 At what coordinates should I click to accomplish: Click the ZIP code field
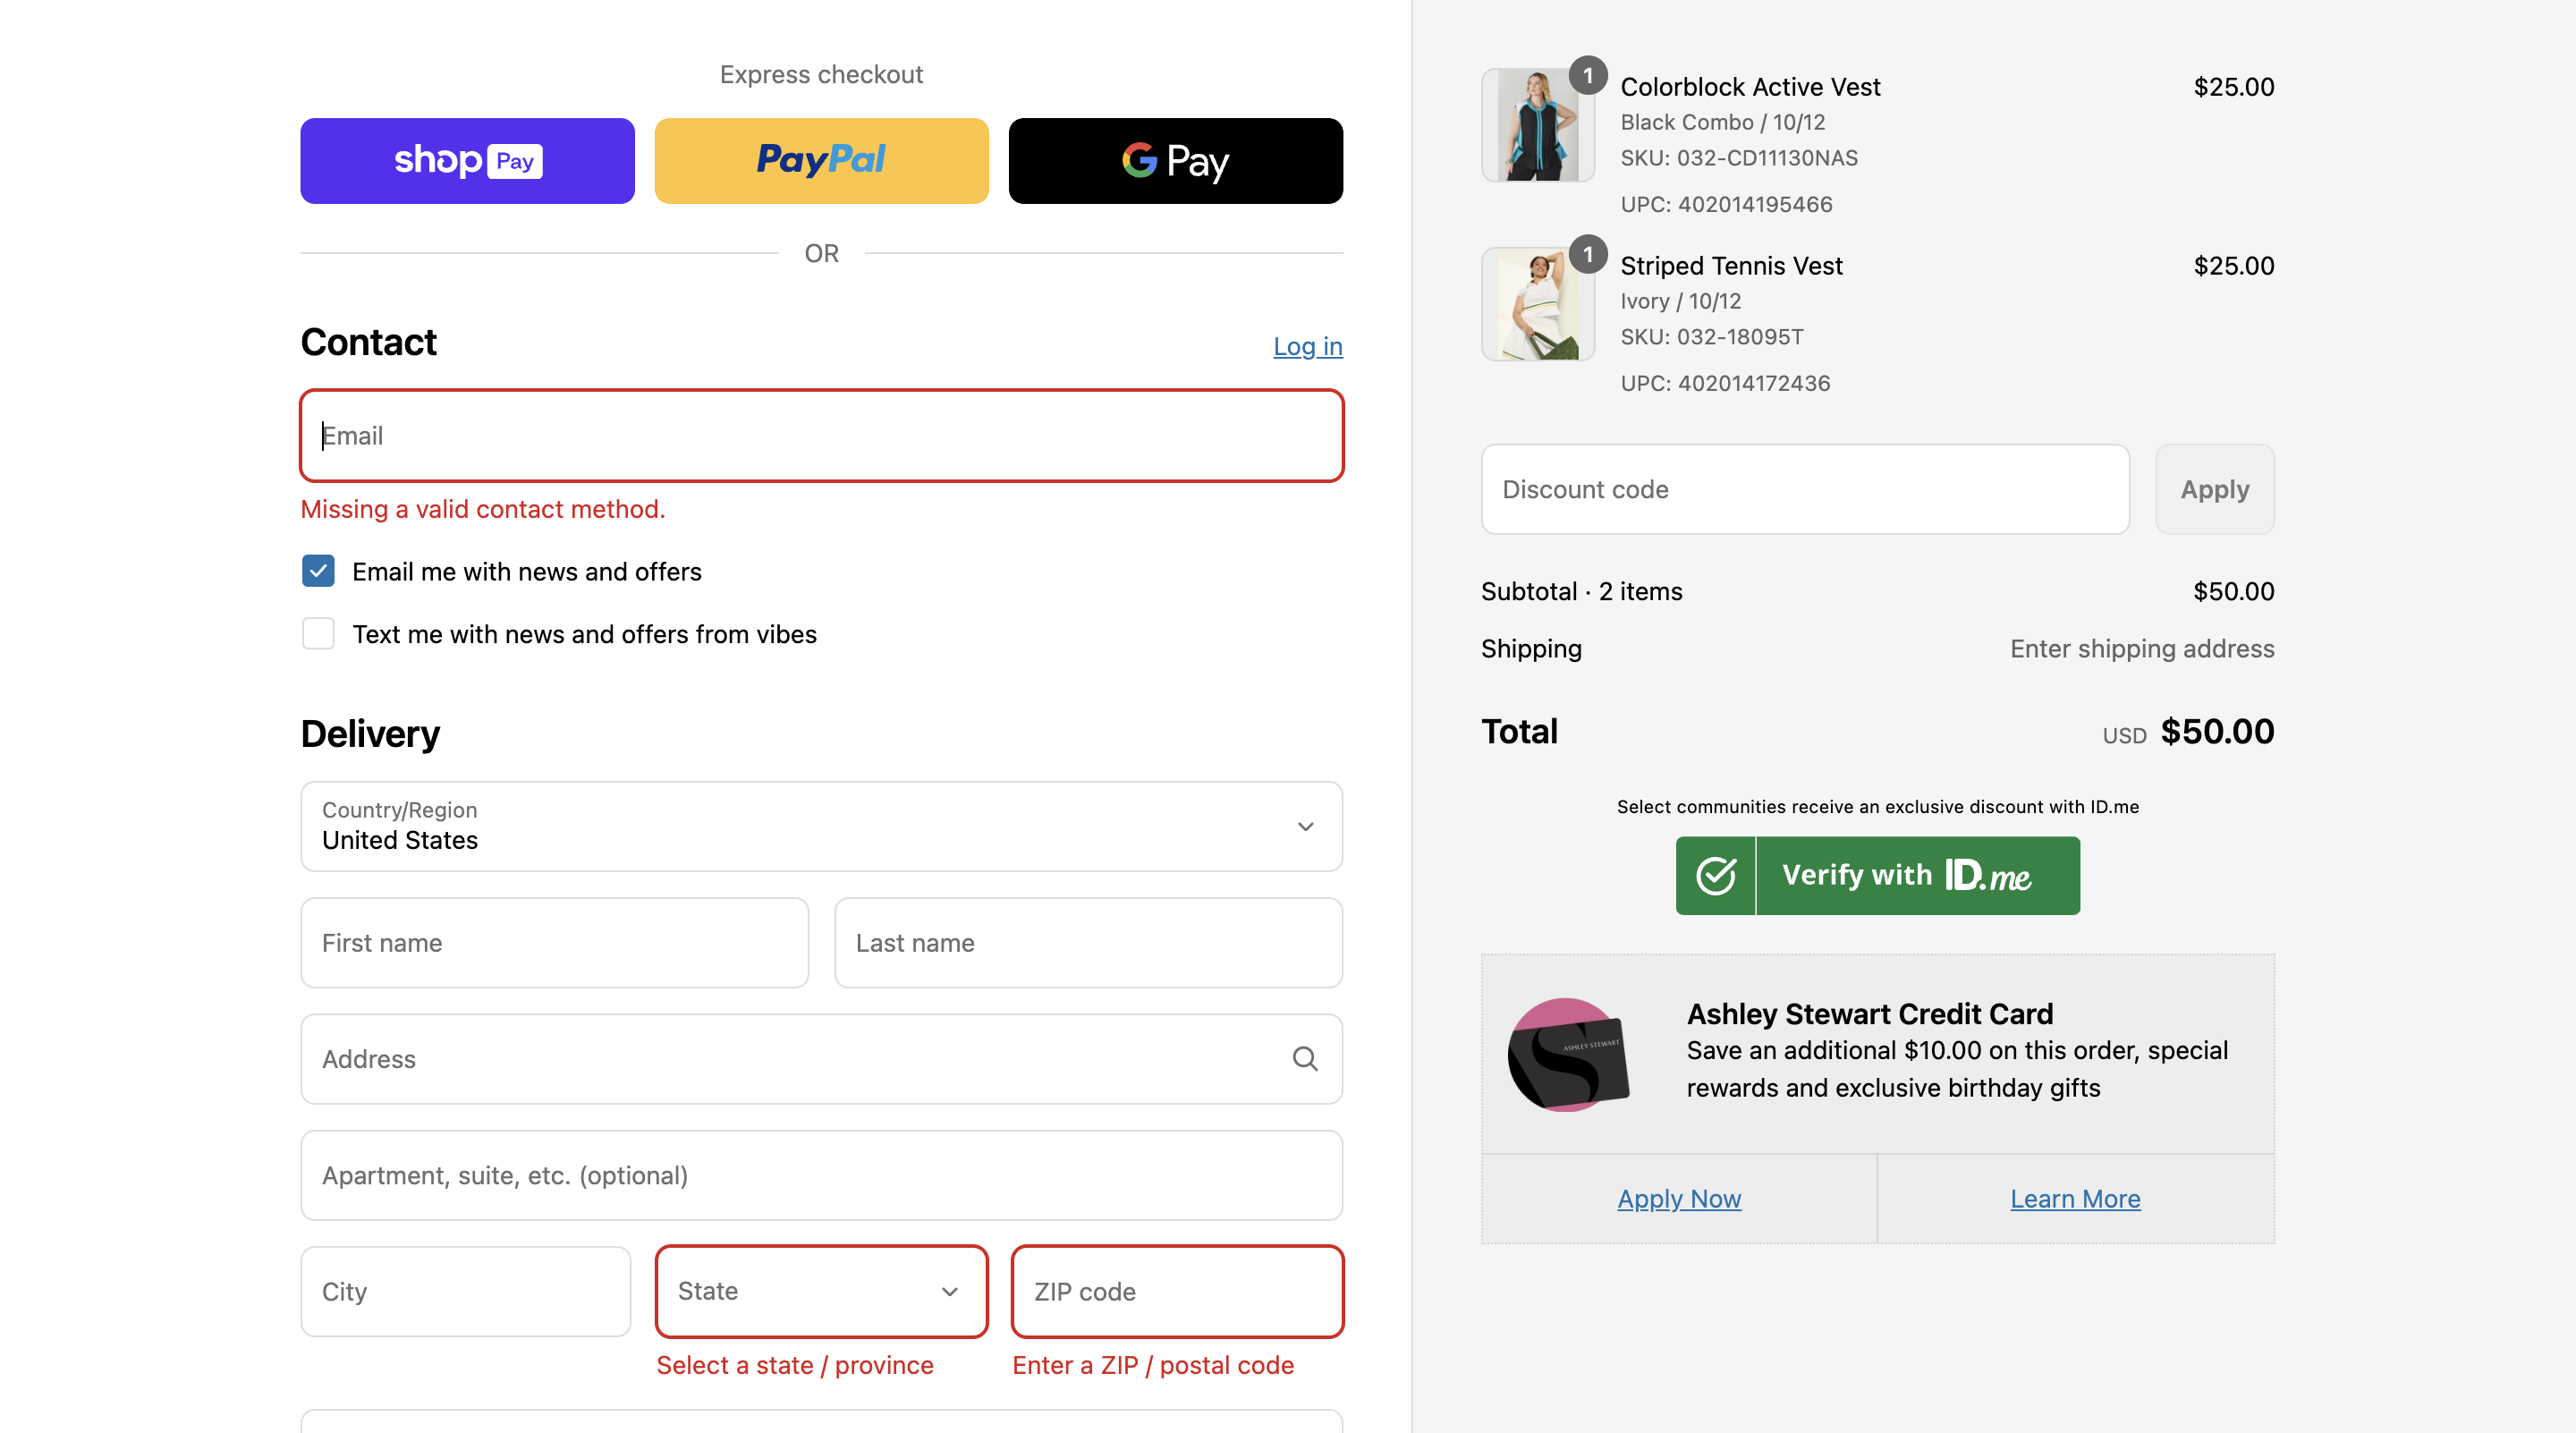(1177, 1291)
